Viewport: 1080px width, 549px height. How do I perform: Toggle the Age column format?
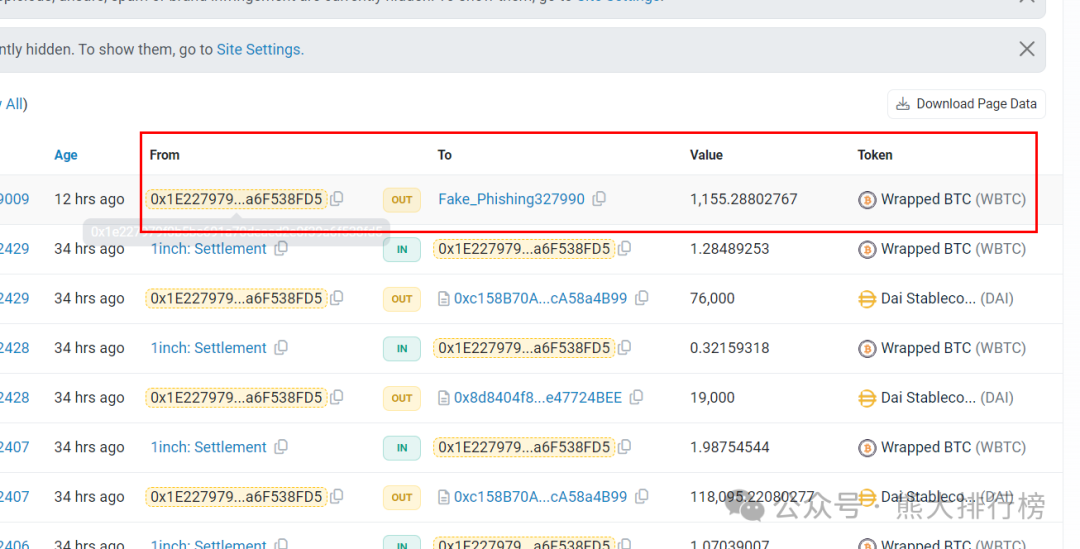(x=66, y=155)
